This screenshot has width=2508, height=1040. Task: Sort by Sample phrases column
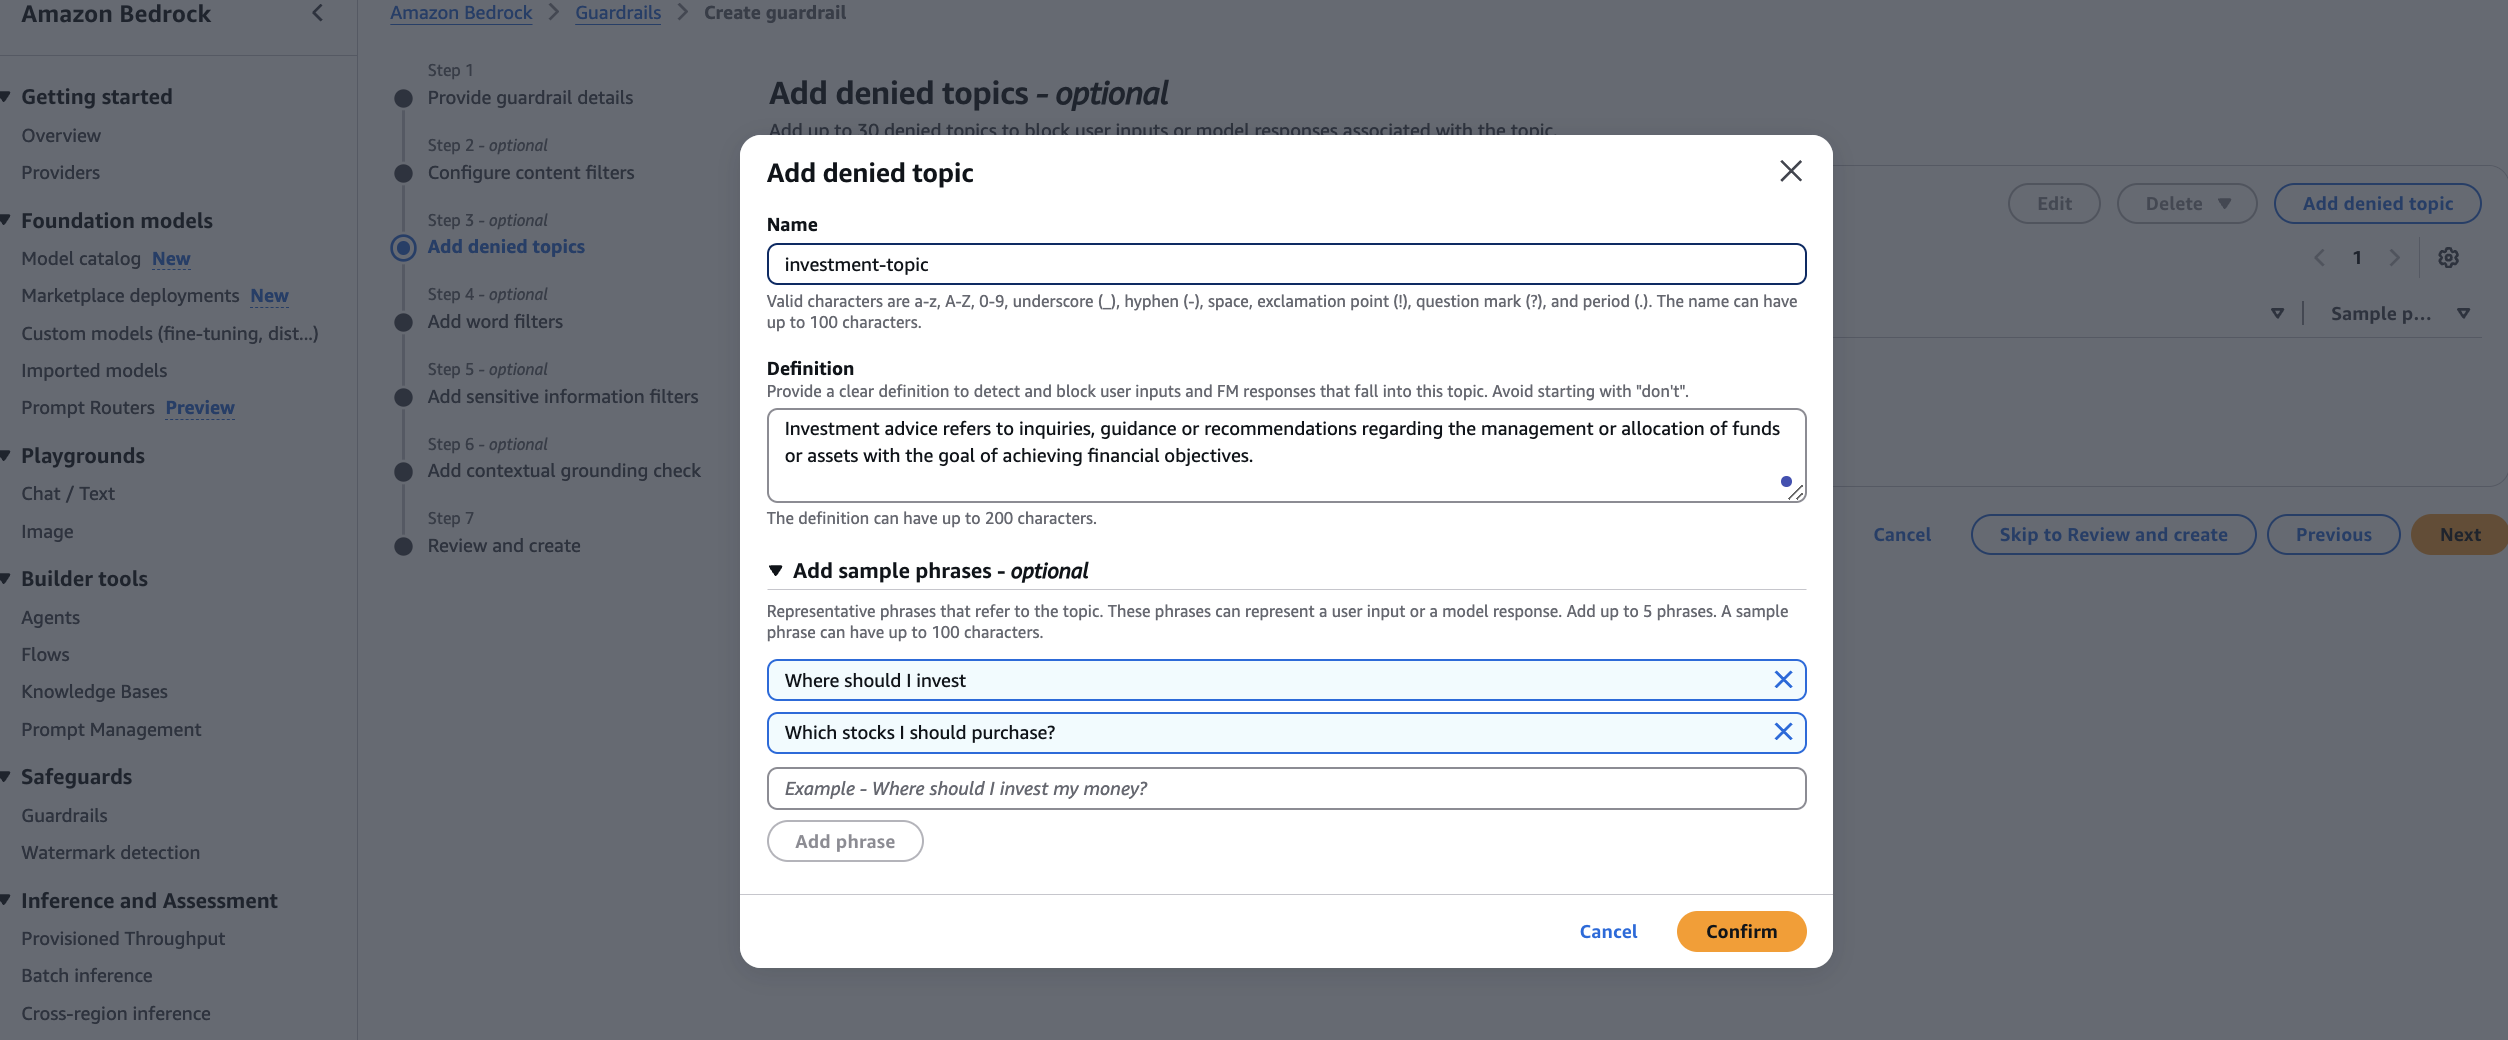pyautogui.click(x=2463, y=313)
